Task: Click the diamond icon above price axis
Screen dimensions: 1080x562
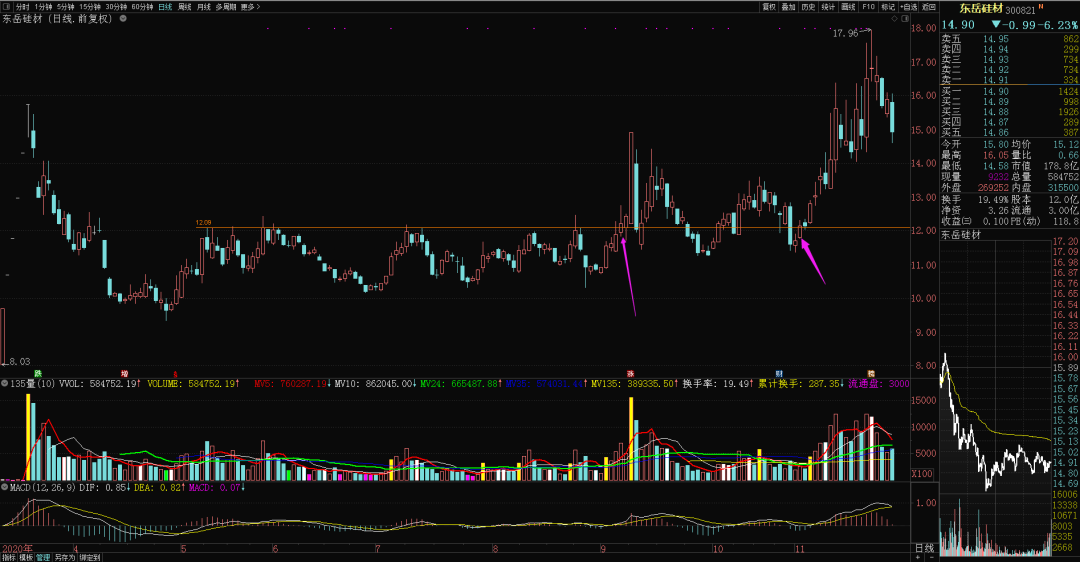Action: coord(896,19)
